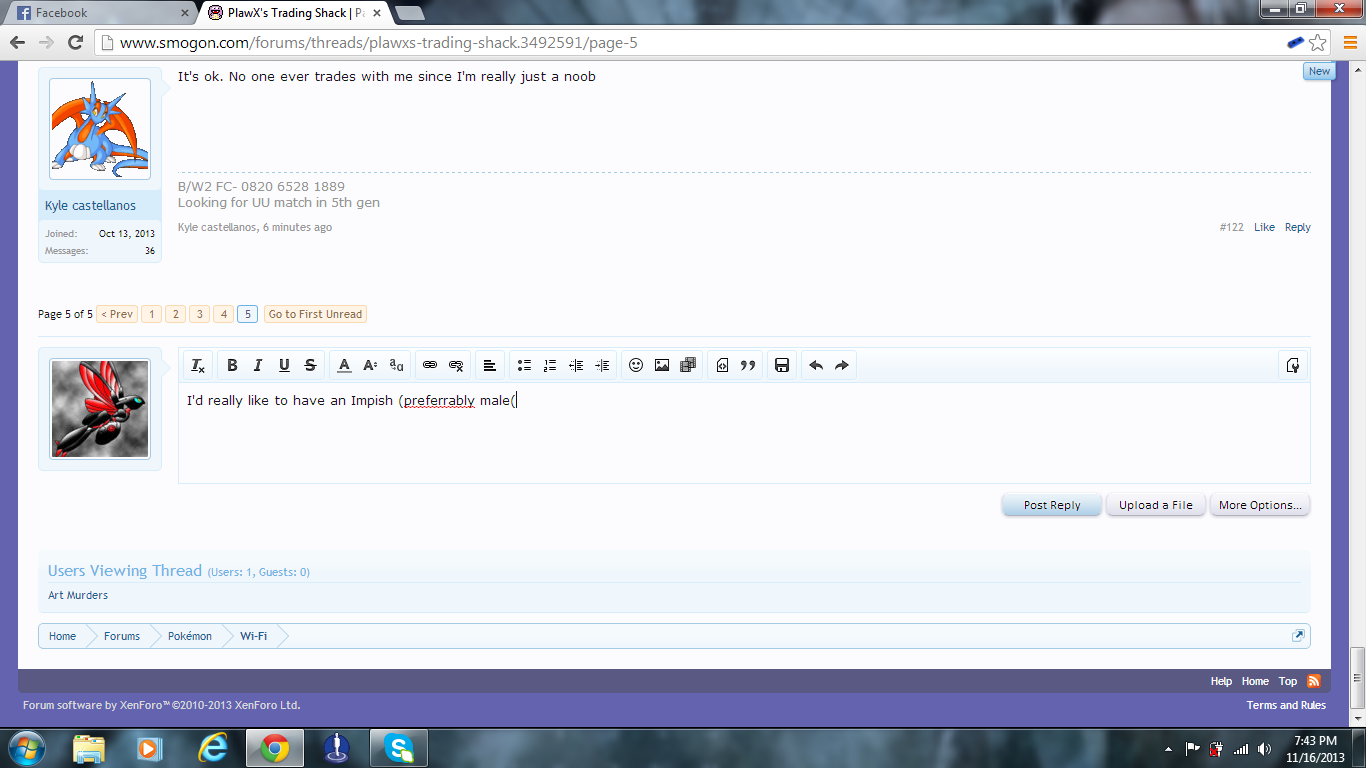The height and width of the screenshot is (768, 1366).
Task: Click the Insert Code icon
Action: click(722, 366)
